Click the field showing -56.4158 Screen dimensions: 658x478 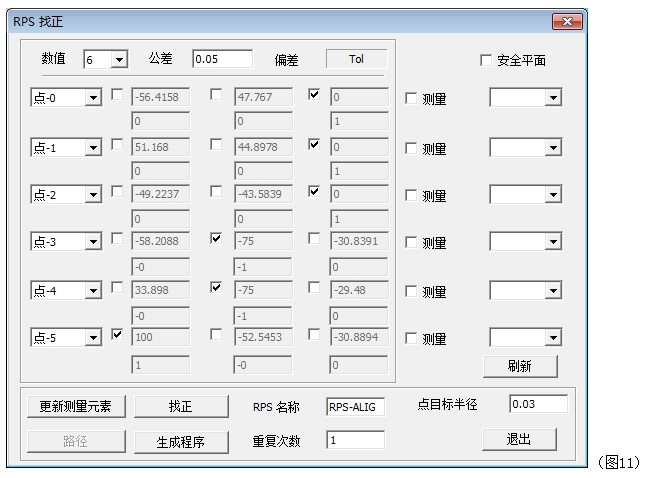[x=161, y=97]
